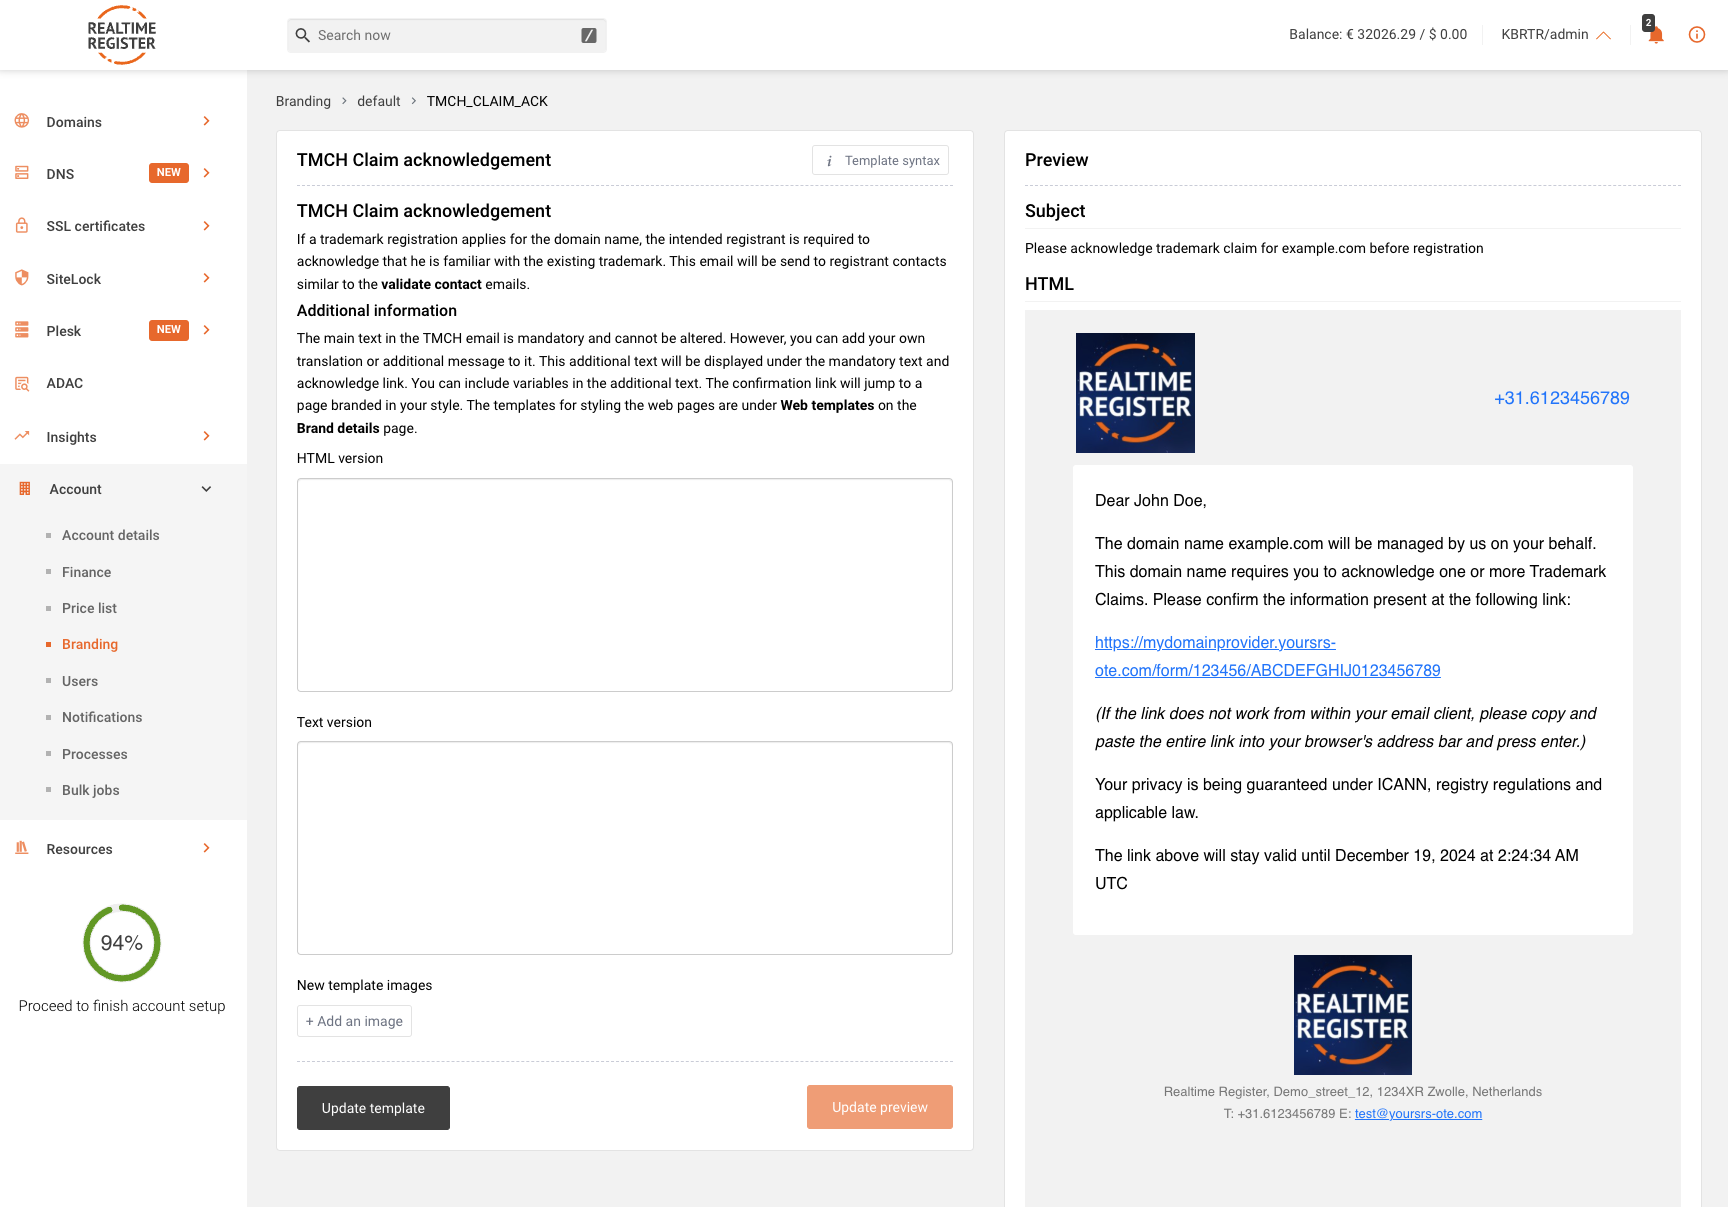The width and height of the screenshot is (1728, 1207).
Task: Collapse the Account section chevron
Action: coord(207,489)
